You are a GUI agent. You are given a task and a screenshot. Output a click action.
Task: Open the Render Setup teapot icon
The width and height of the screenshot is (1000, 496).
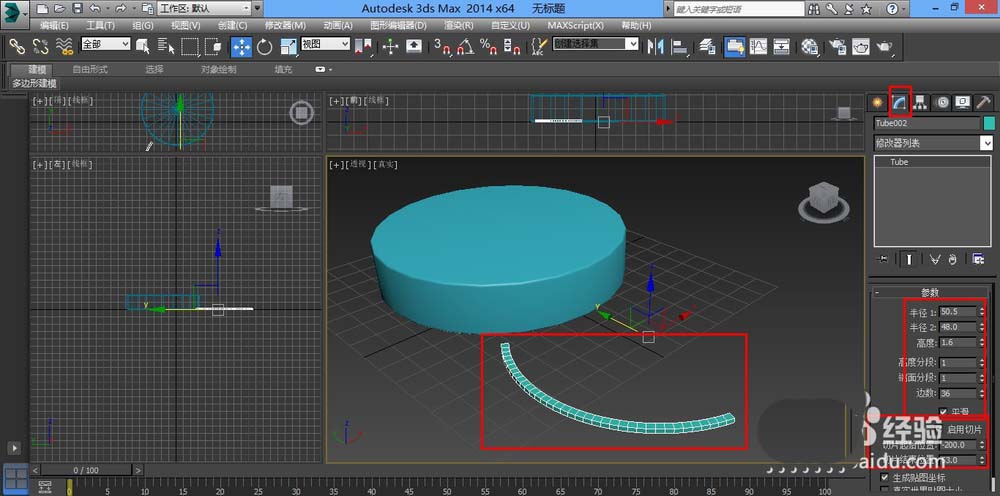(837, 47)
